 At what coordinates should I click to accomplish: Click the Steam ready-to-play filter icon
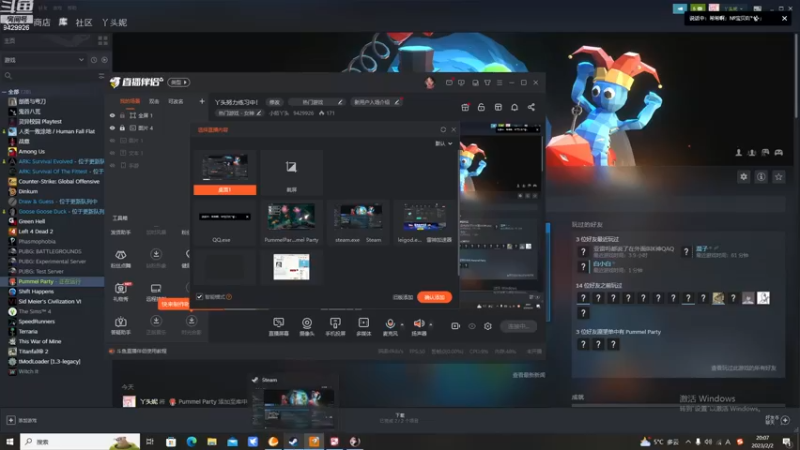click(x=104, y=60)
